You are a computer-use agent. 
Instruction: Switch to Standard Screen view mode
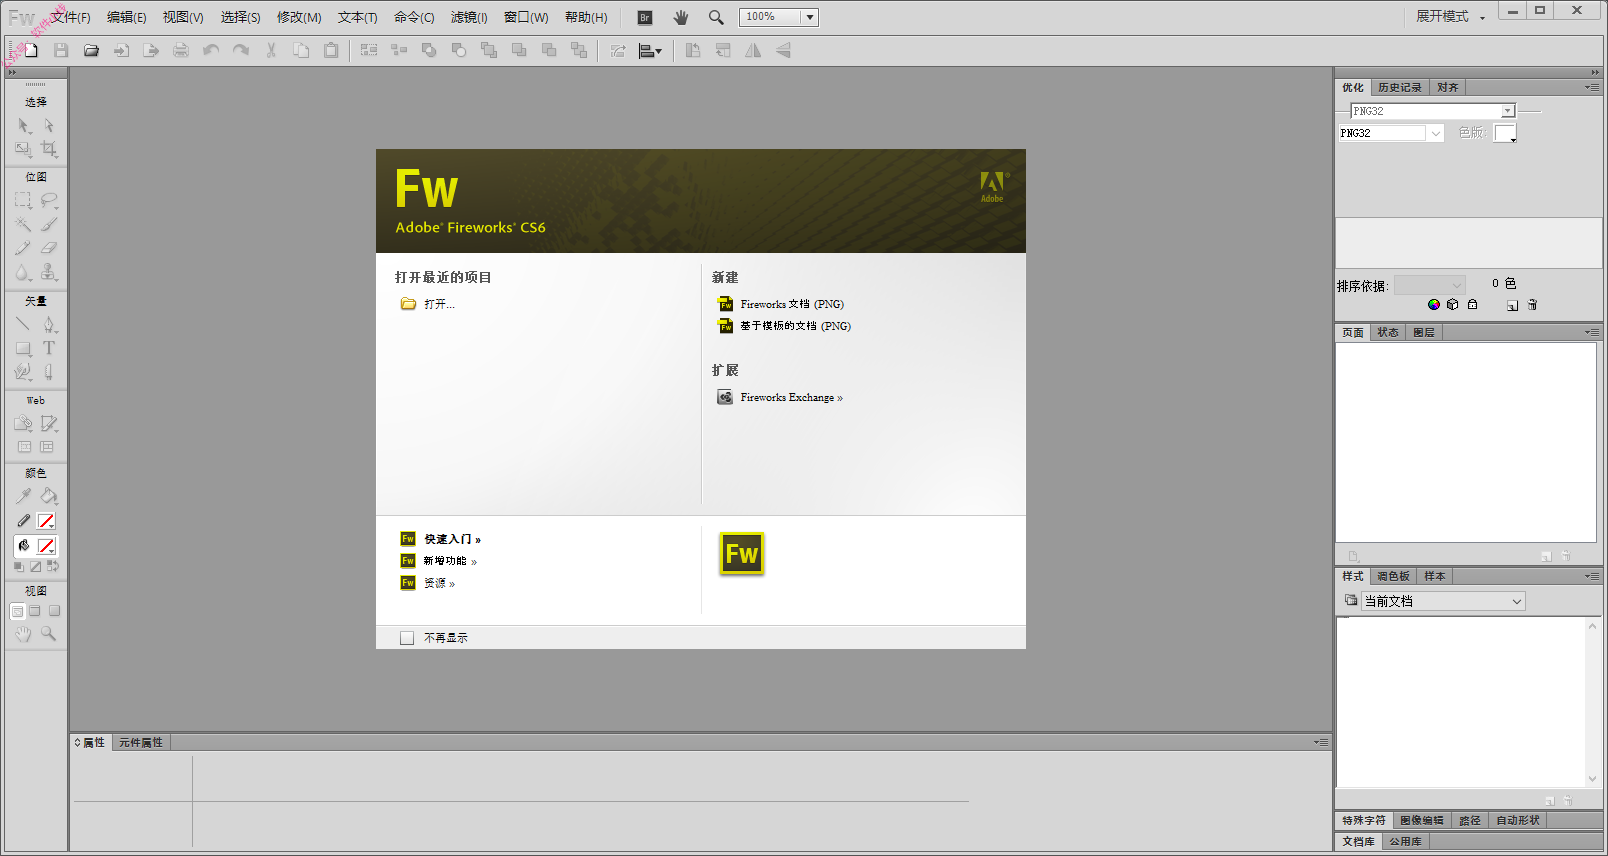coord(17,611)
